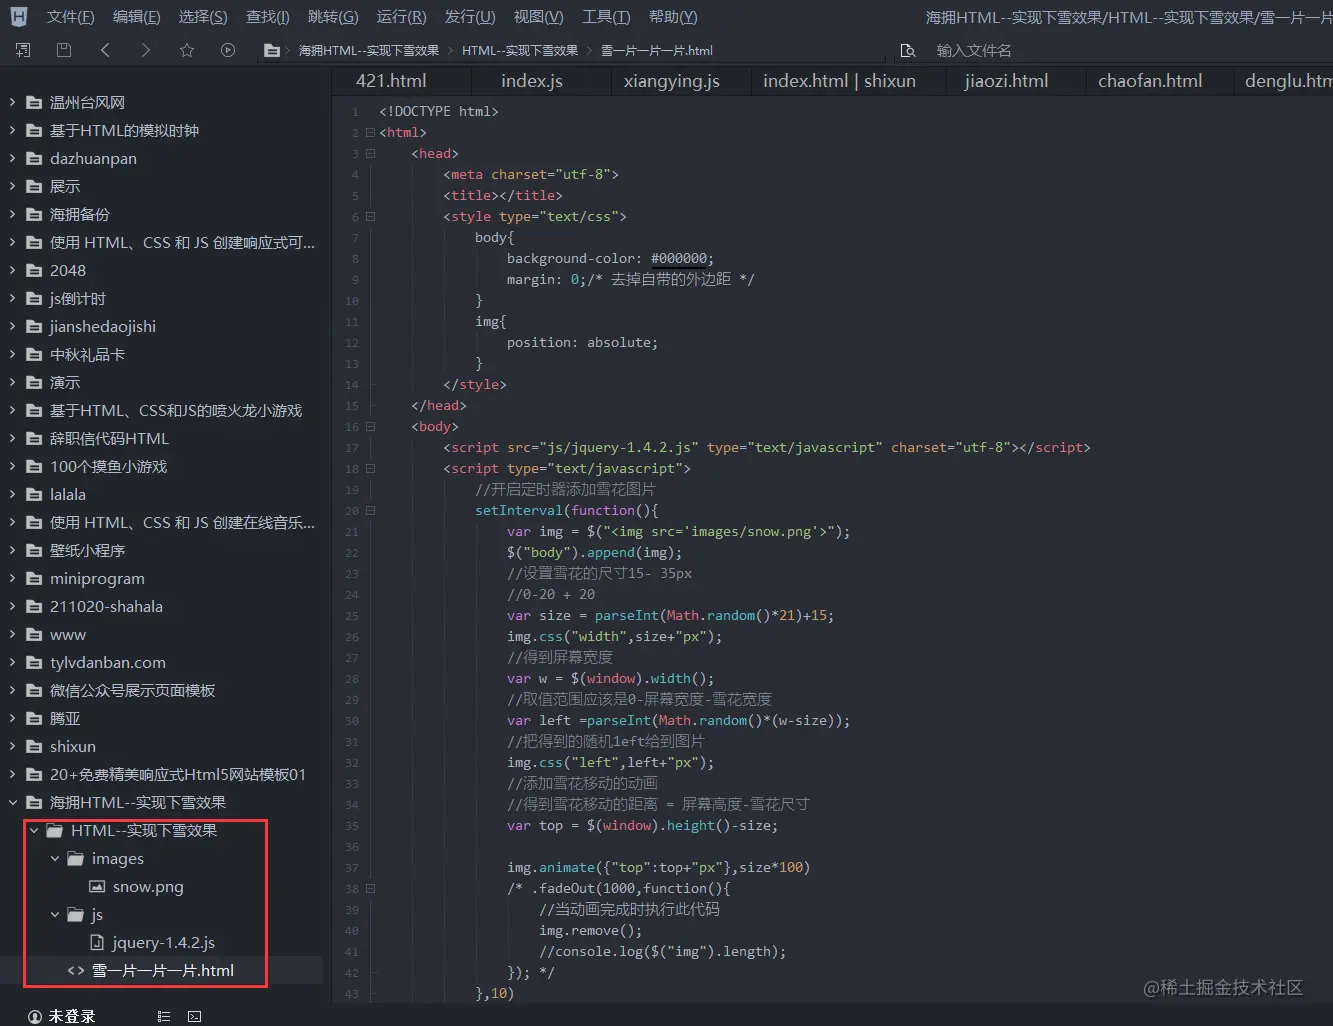Screen dimensions: 1333x1026
Task: Open the terminal from the status bar icon
Action: 194,1016
